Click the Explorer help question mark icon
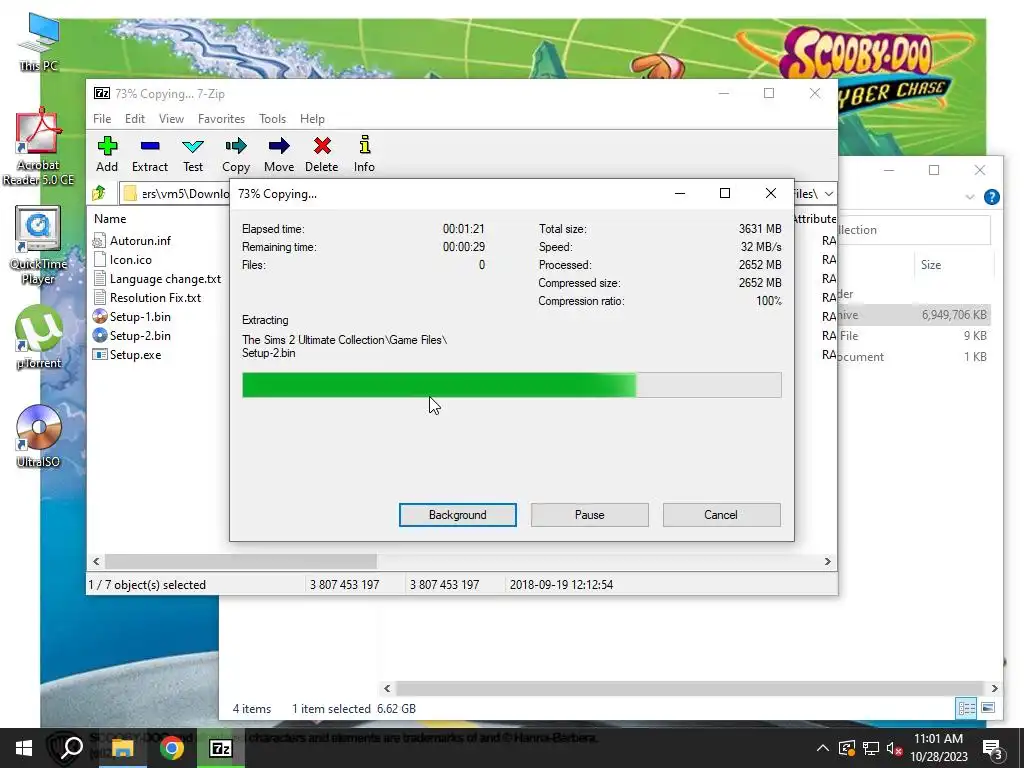Viewport: 1024px width, 768px height. click(991, 197)
